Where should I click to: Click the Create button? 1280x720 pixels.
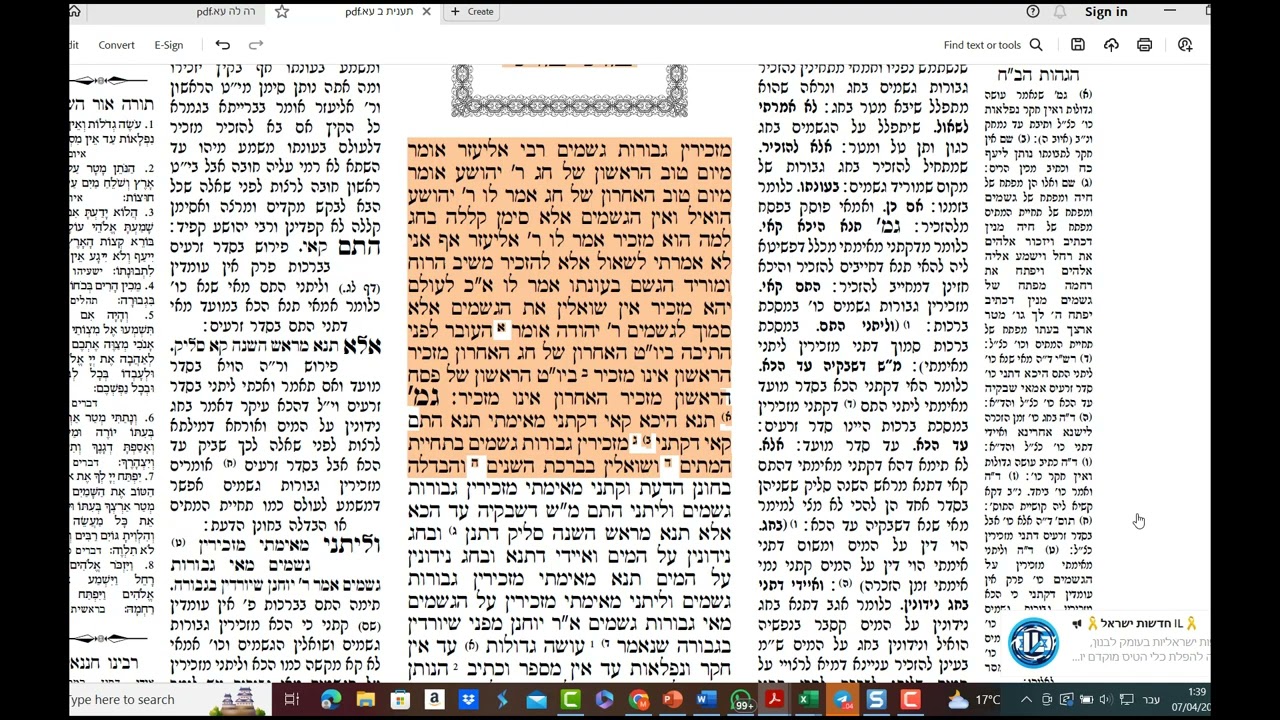click(x=471, y=12)
